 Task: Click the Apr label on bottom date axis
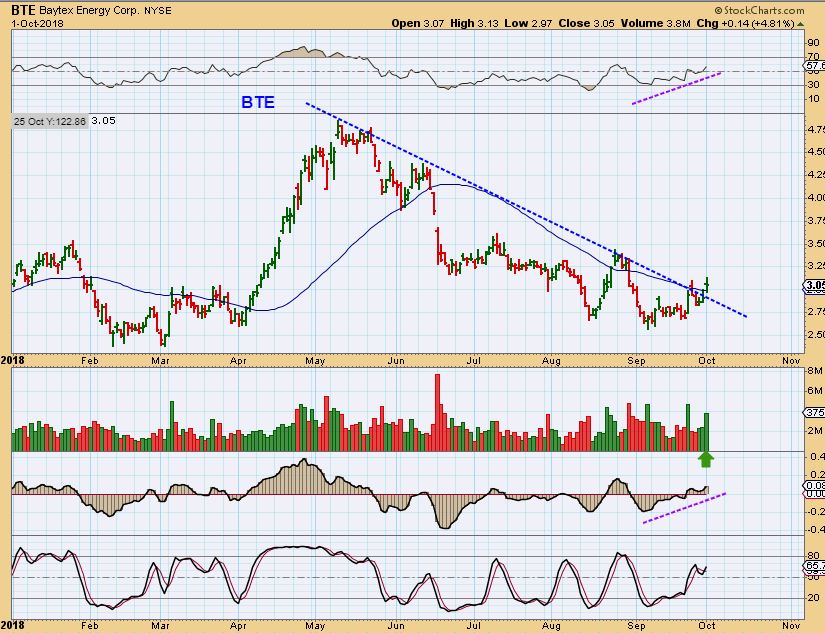tap(238, 626)
